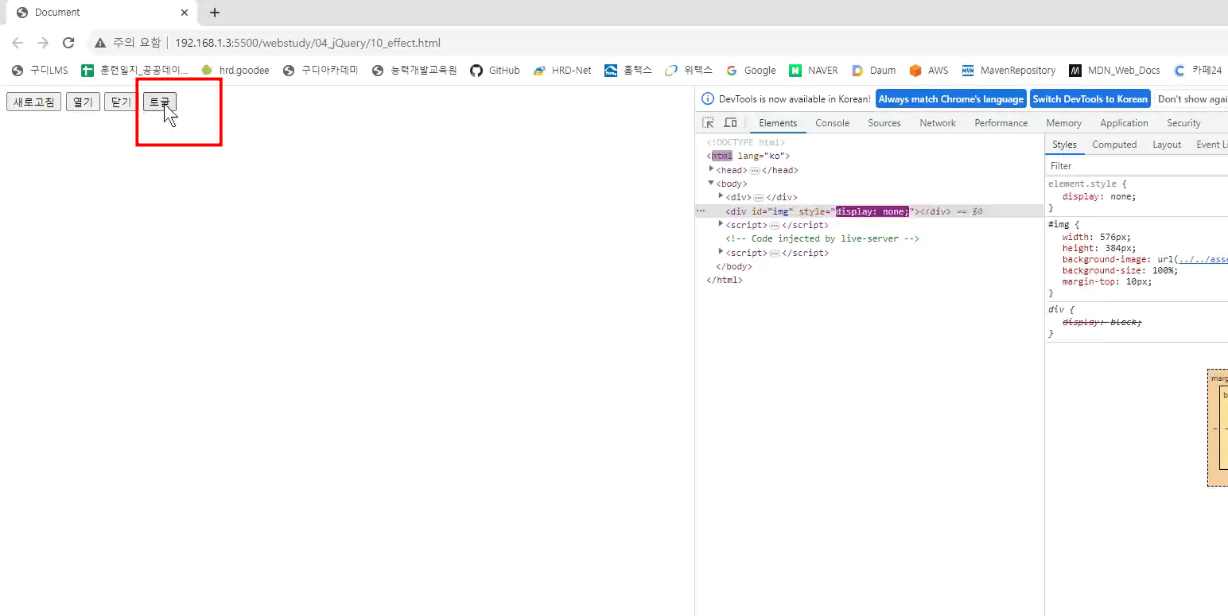The width and height of the screenshot is (1228, 616).
Task: Switch to the Security tab
Action: click(x=1183, y=123)
